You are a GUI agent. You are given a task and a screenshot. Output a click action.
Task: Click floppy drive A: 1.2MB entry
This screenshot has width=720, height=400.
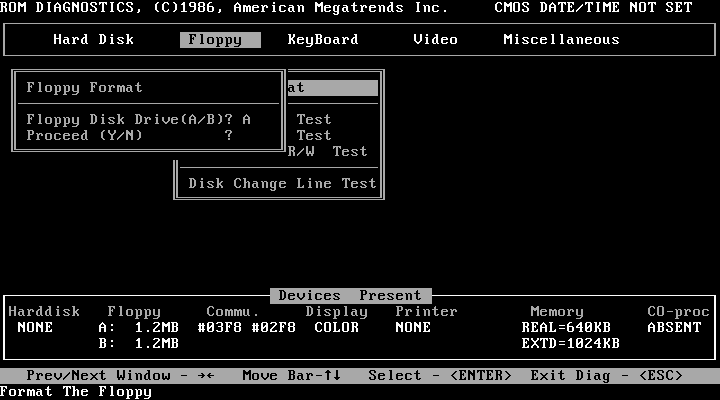tap(138, 328)
